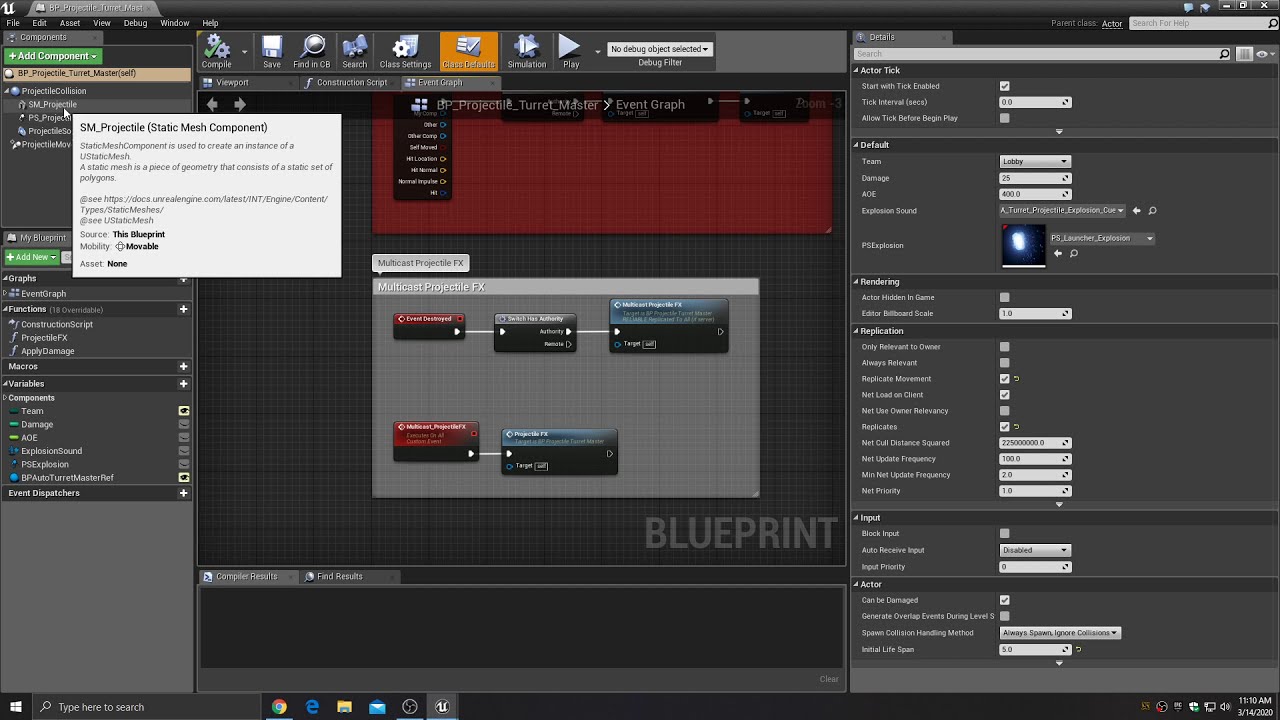Click the Play toolbar button
Image resolution: width=1280 pixels, height=720 pixels.
pyautogui.click(x=570, y=52)
